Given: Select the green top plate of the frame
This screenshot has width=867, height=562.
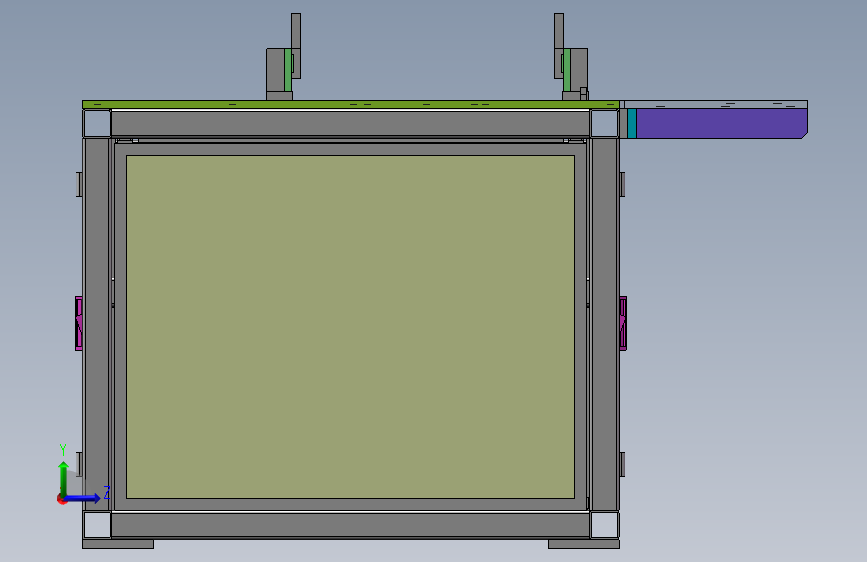Looking at the screenshot, I should click(351, 105).
